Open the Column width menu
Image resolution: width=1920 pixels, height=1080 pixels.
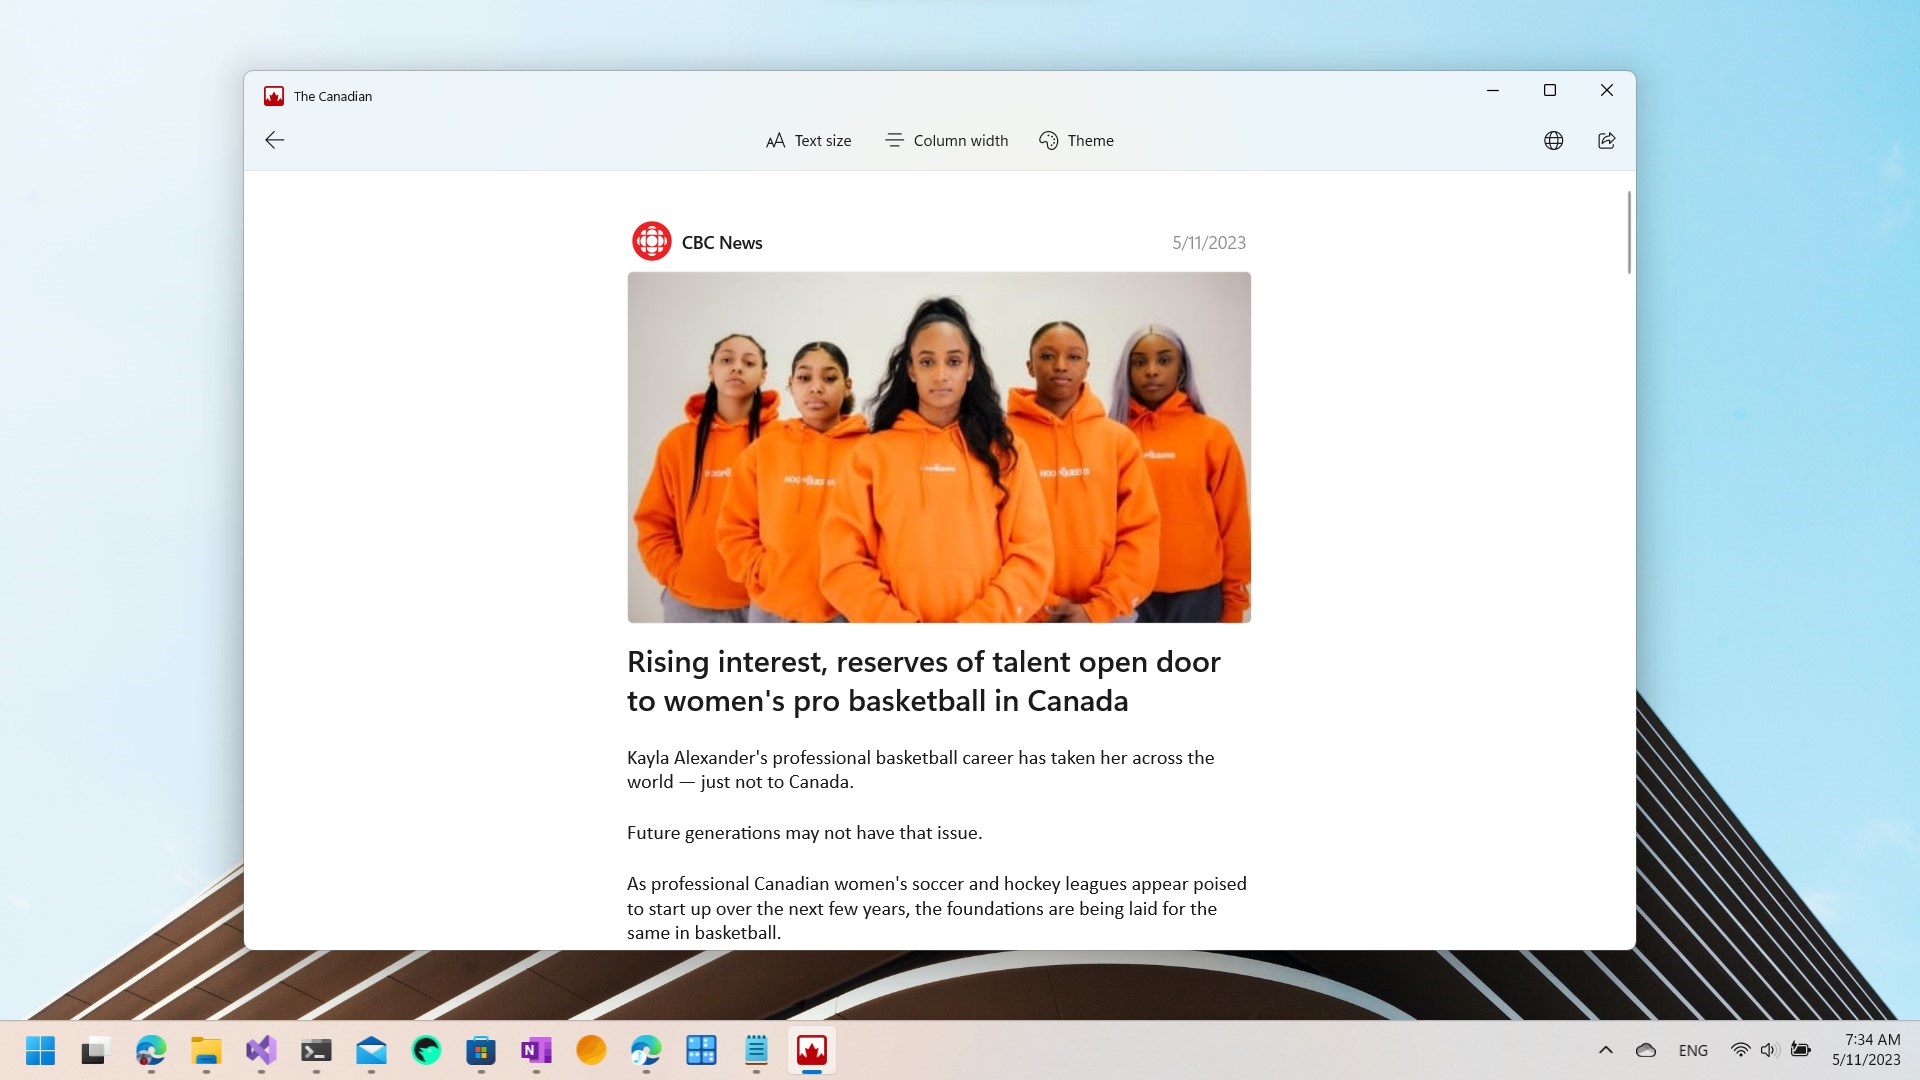click(x=946, y=141)
